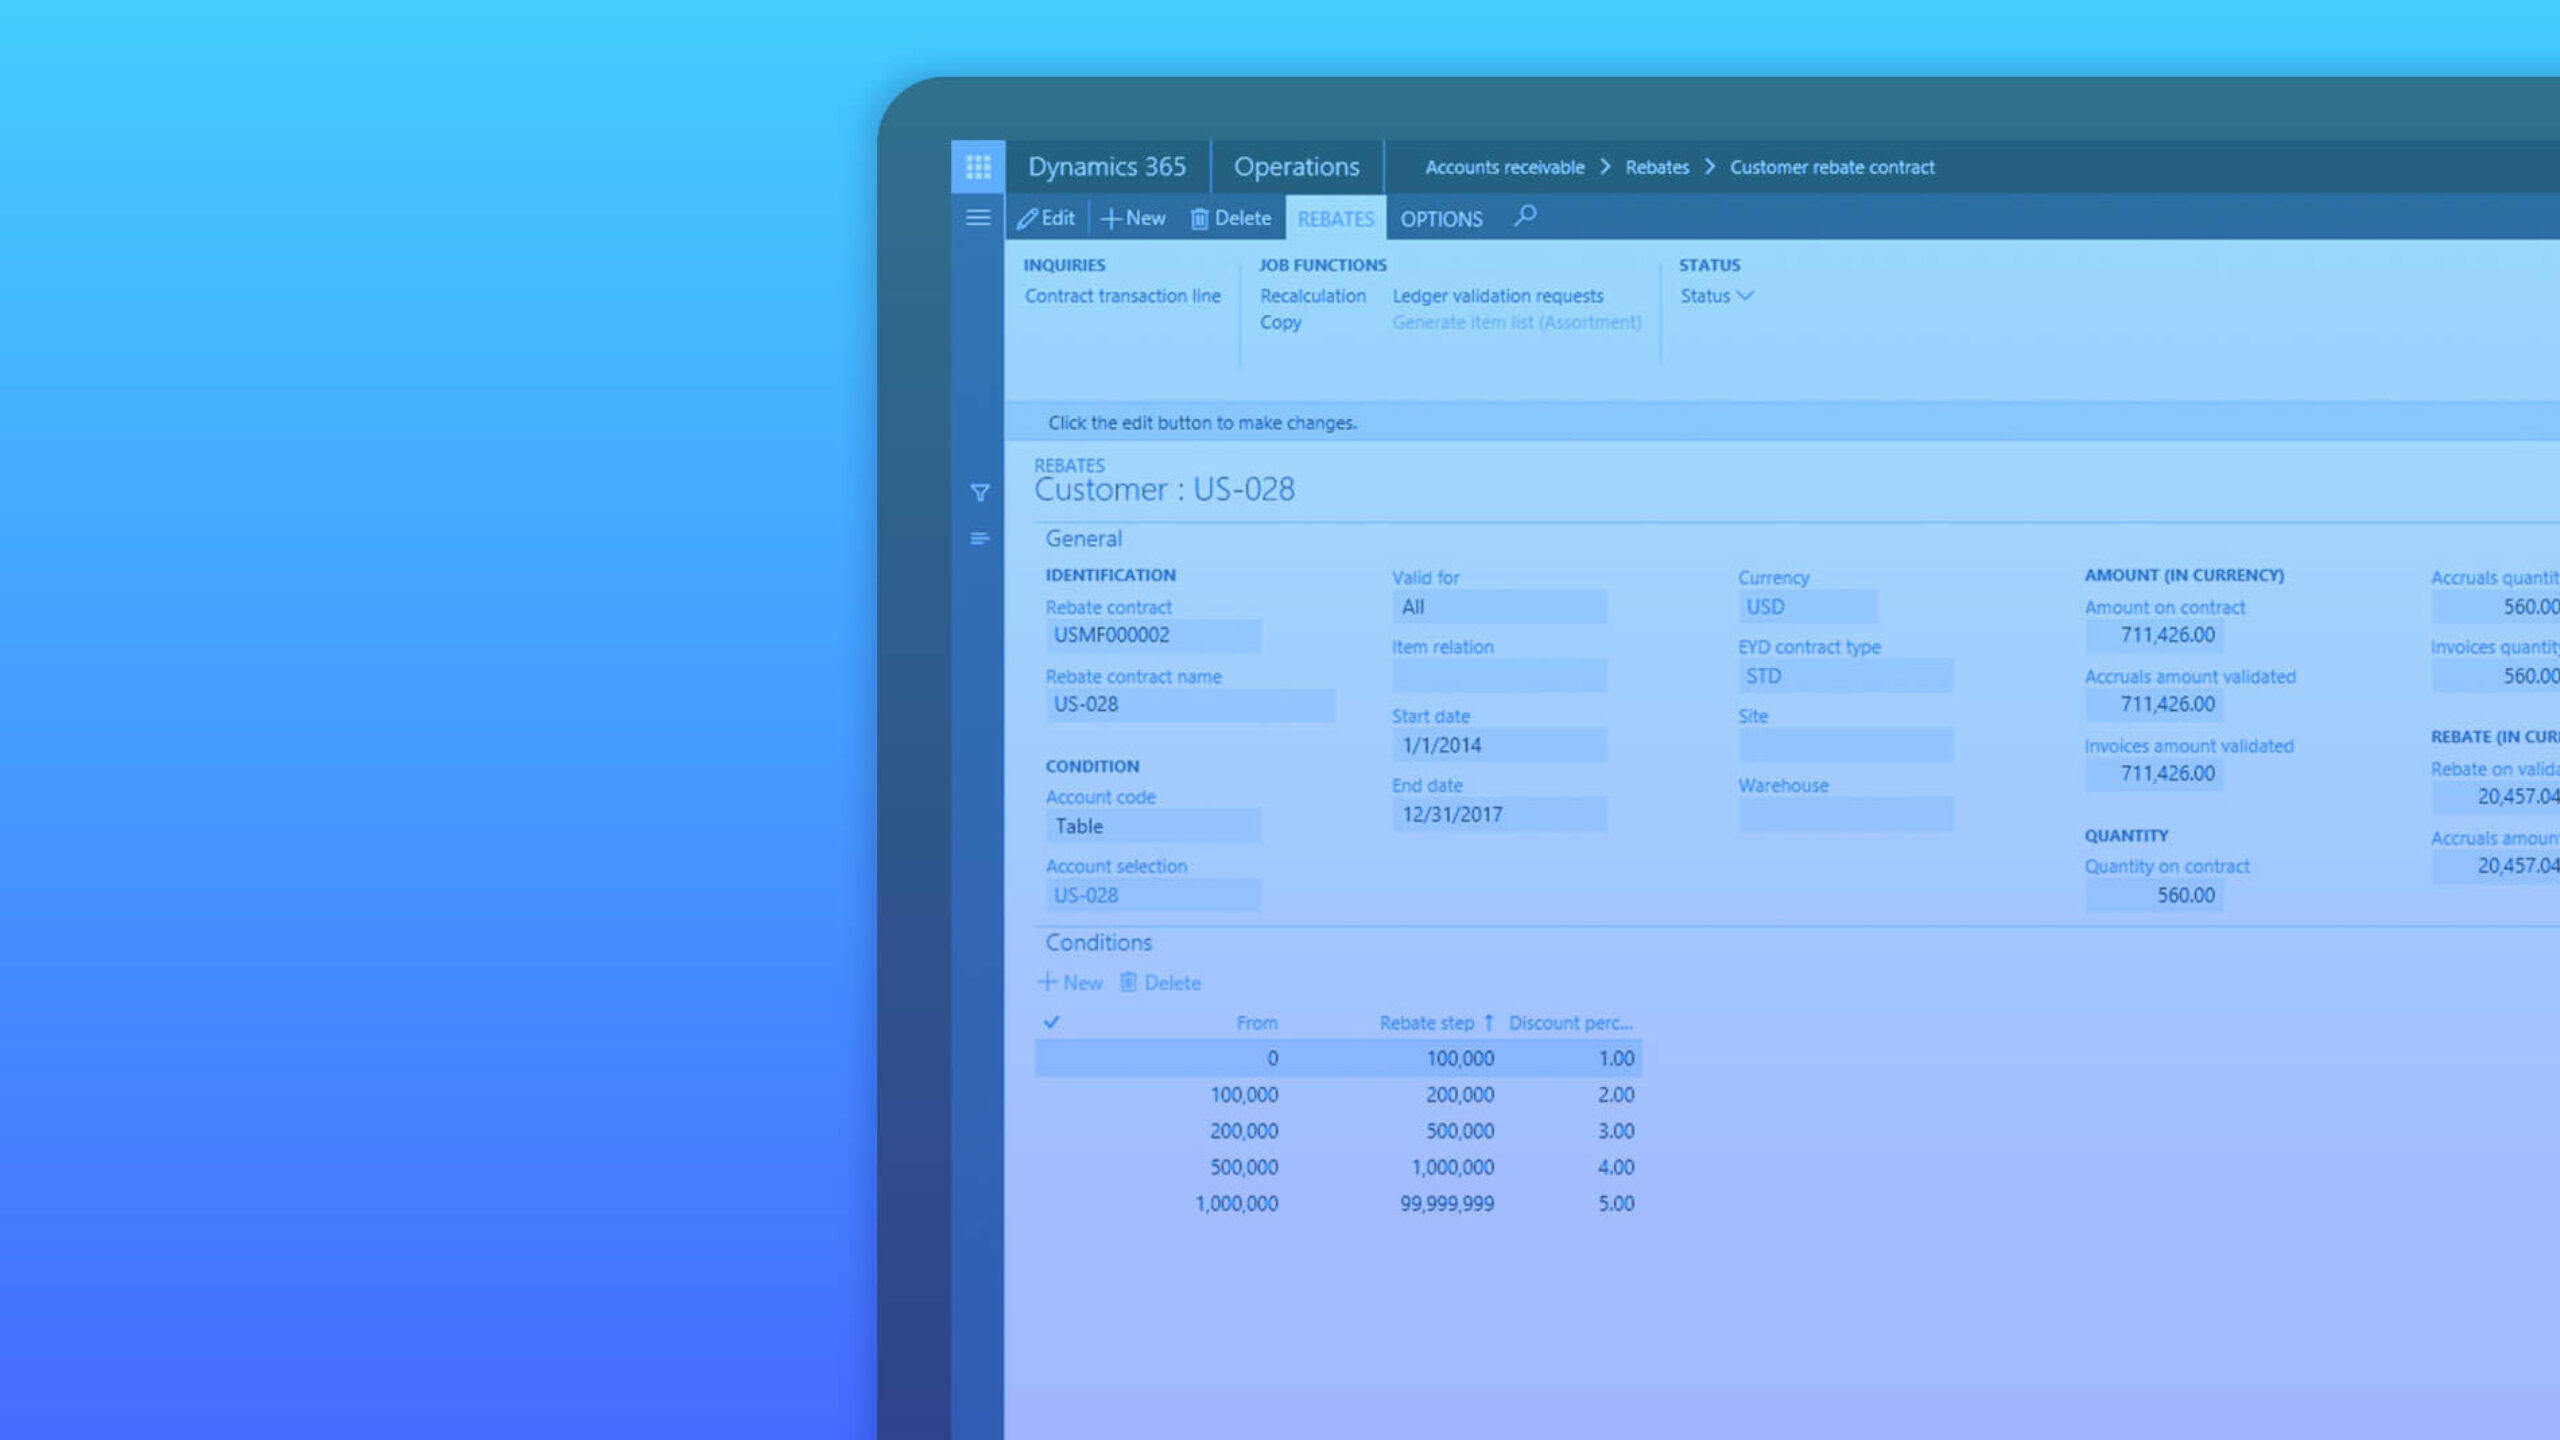
Task: Click the Delete trash button in the toolbar
Action: pyautogui.click(x=1231, y=218)
